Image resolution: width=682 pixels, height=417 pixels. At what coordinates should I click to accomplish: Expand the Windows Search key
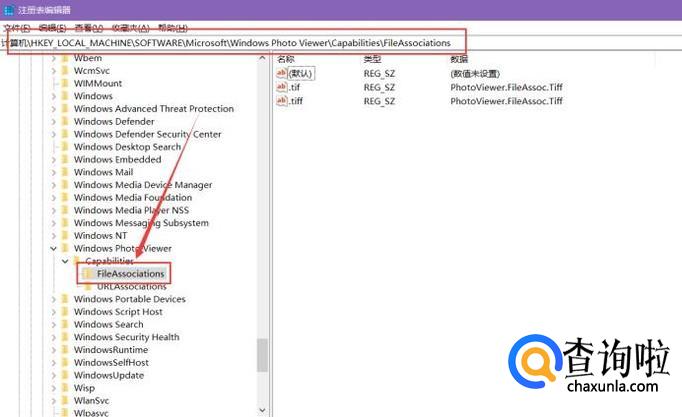click(53, 324)
